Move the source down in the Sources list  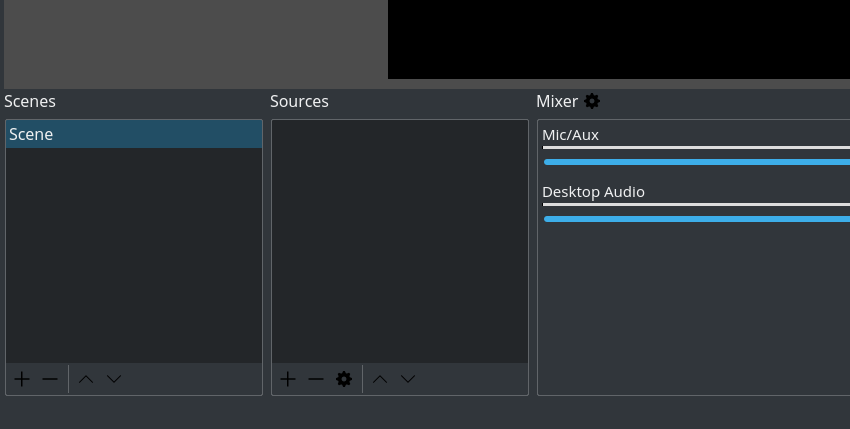pos(408,379)
